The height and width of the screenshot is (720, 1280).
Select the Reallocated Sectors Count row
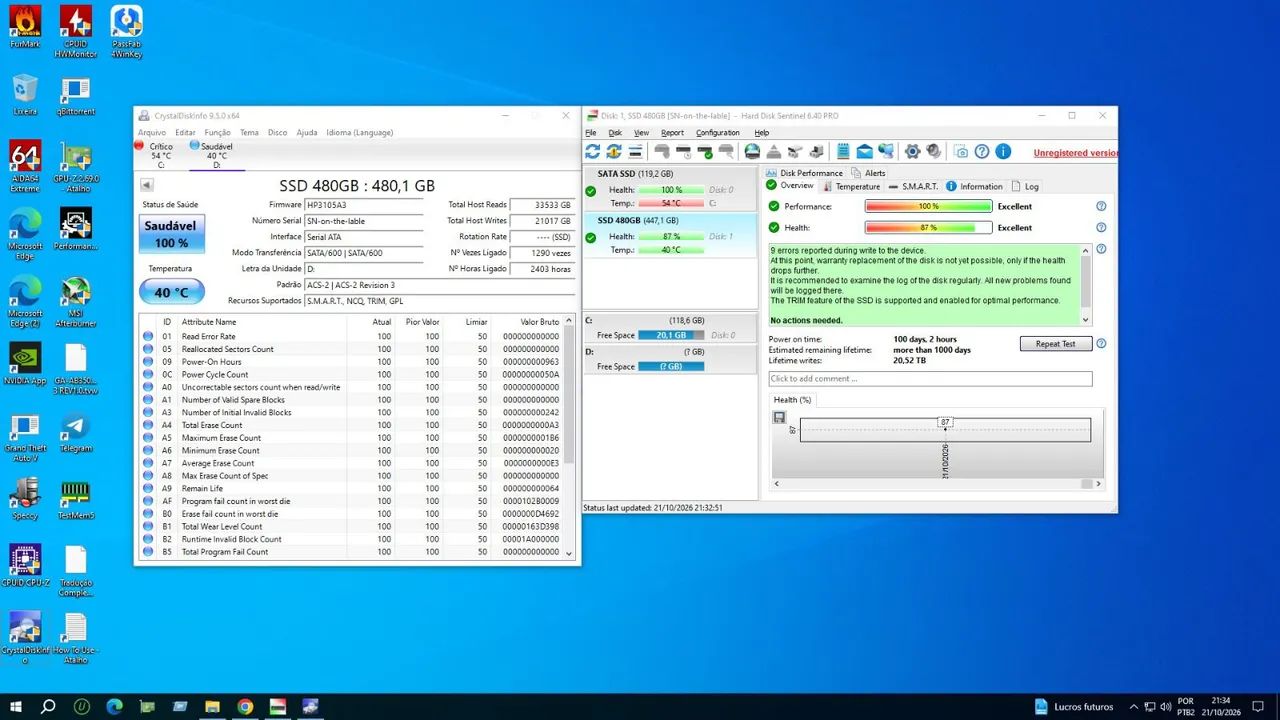[352, 349]
